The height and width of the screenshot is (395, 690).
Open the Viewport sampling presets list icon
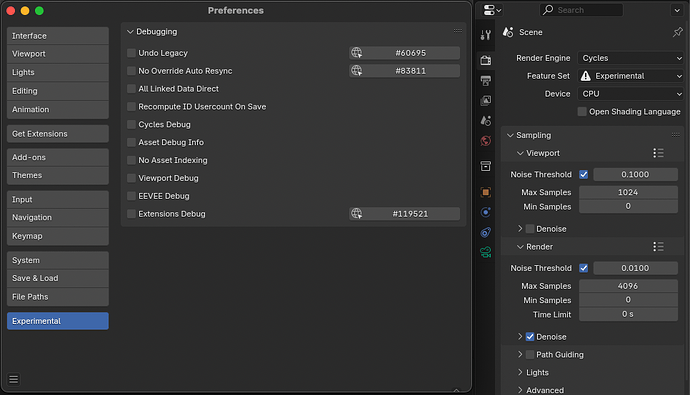coord(658,153)
